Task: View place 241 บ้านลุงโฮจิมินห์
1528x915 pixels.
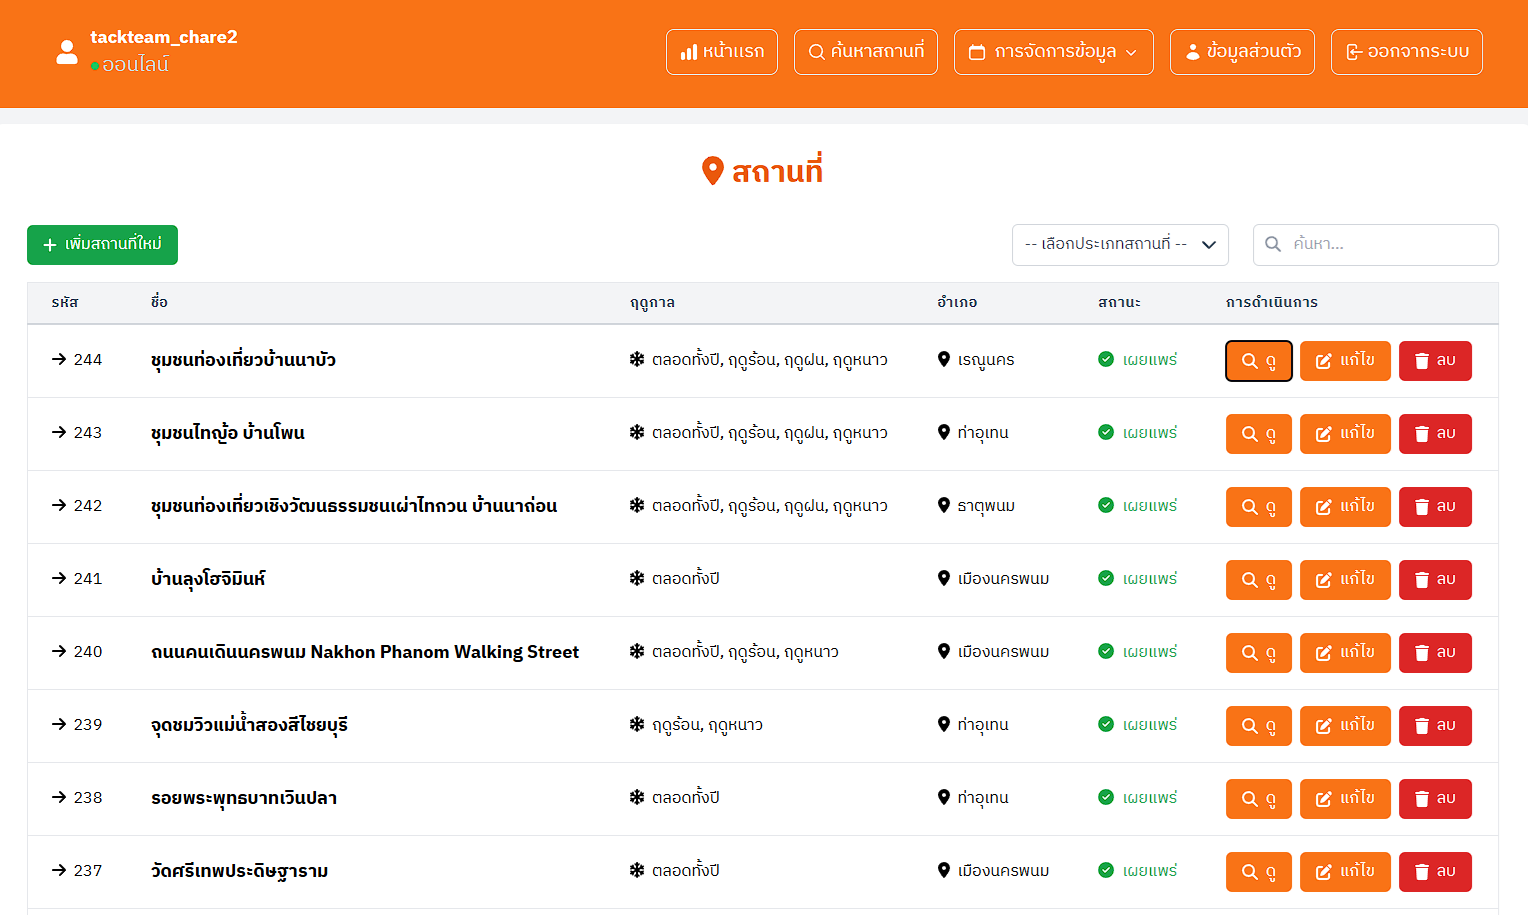Action: (x=1258, y=580)
